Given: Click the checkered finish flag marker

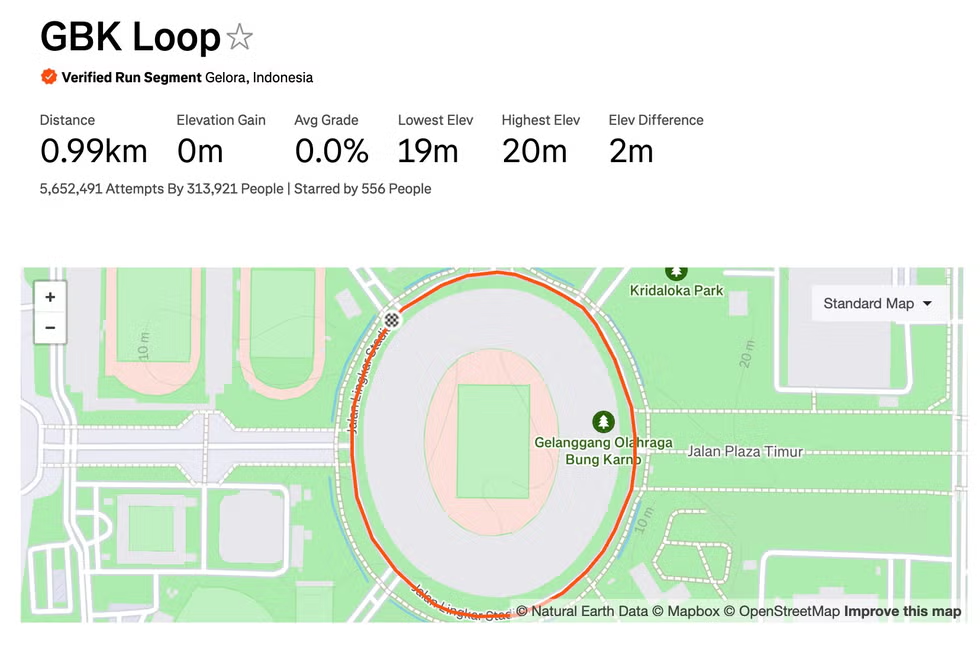Looking at the screenshot, I should 393,320.
